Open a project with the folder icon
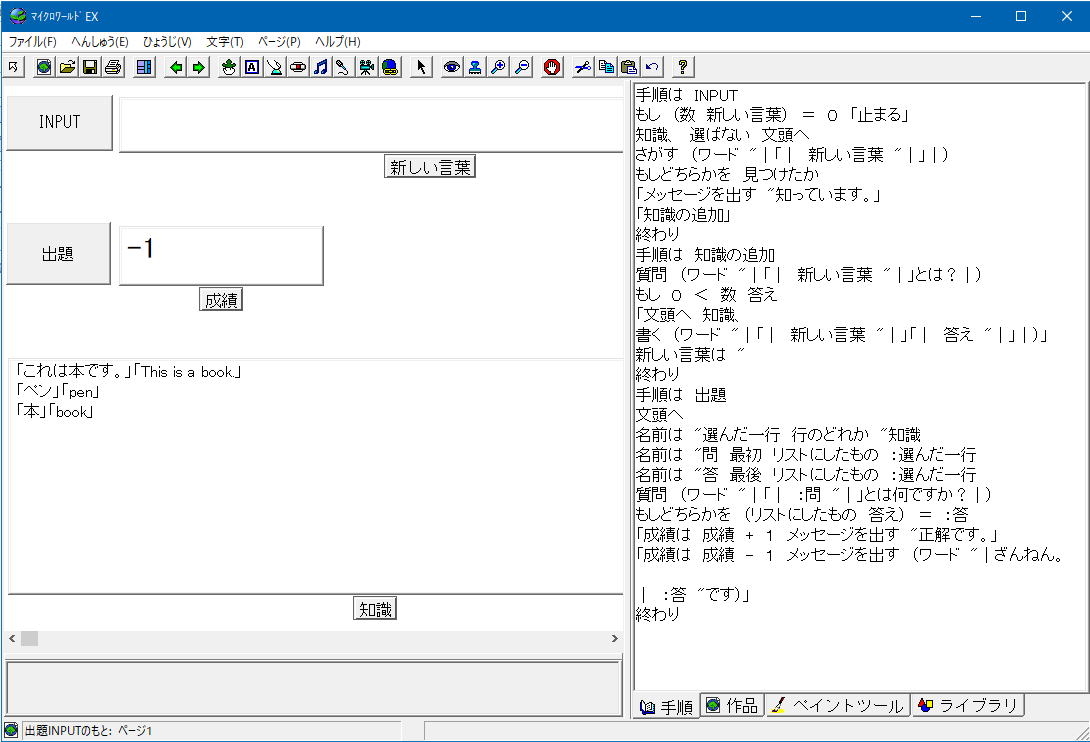This screenshot has height=742, width=1090. coord(67,67)
